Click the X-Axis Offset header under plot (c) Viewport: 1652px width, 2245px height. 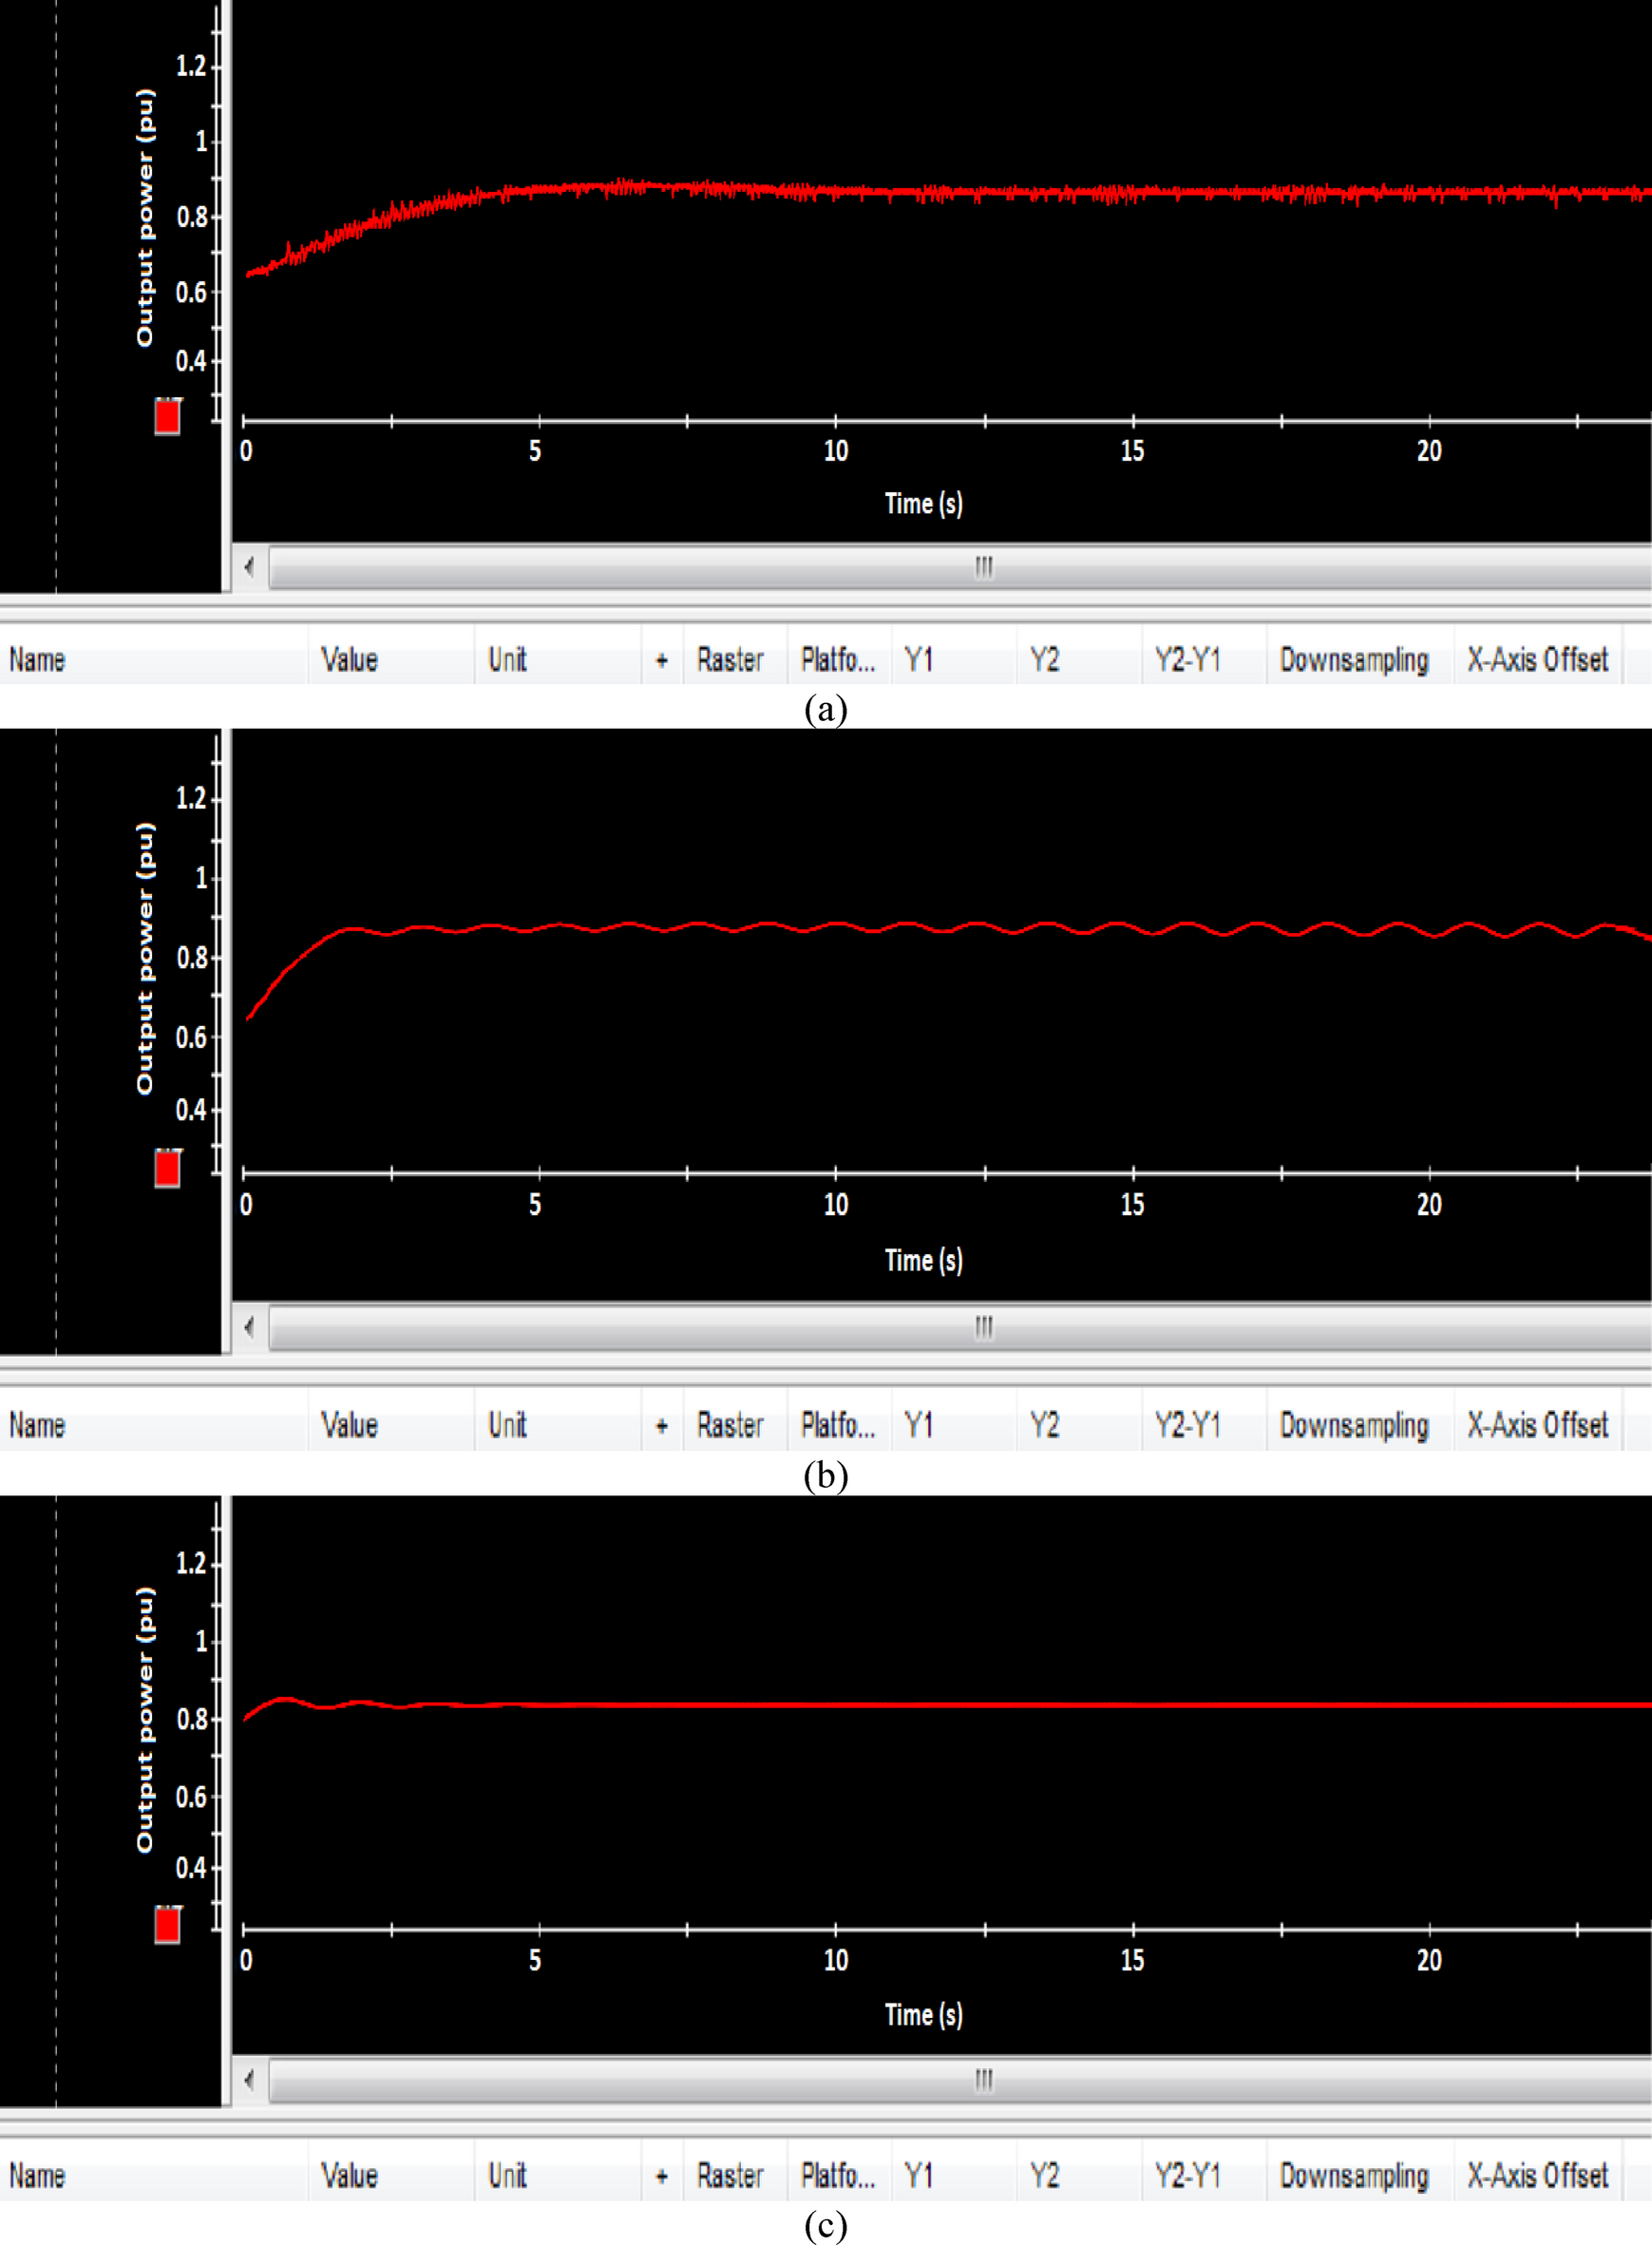1537,2176
